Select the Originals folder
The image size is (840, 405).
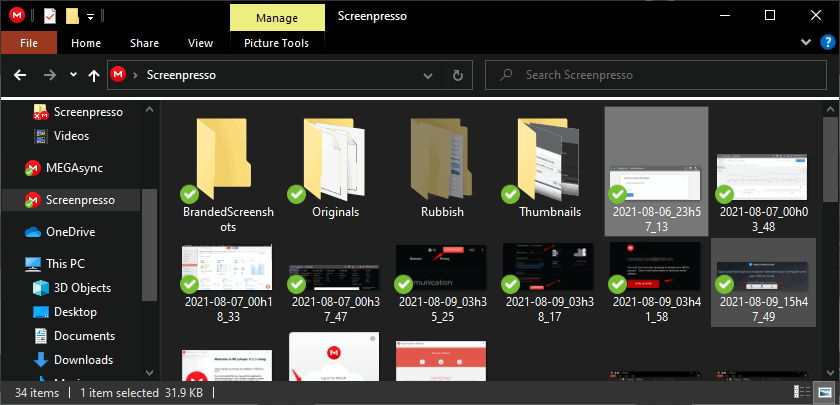point(335,169)
